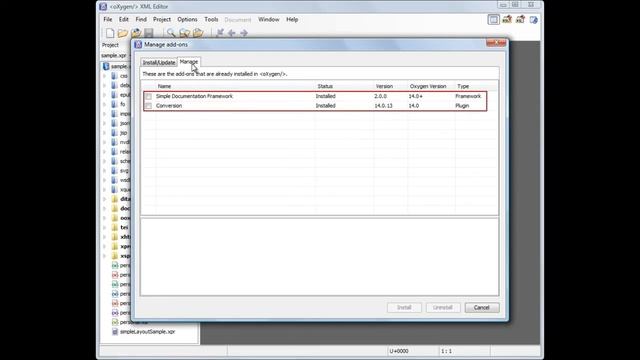The width and height of the screenshot is (640, 360).
Task: Open the XSLT Debugger perspective icon
Action: coord(507,20)
